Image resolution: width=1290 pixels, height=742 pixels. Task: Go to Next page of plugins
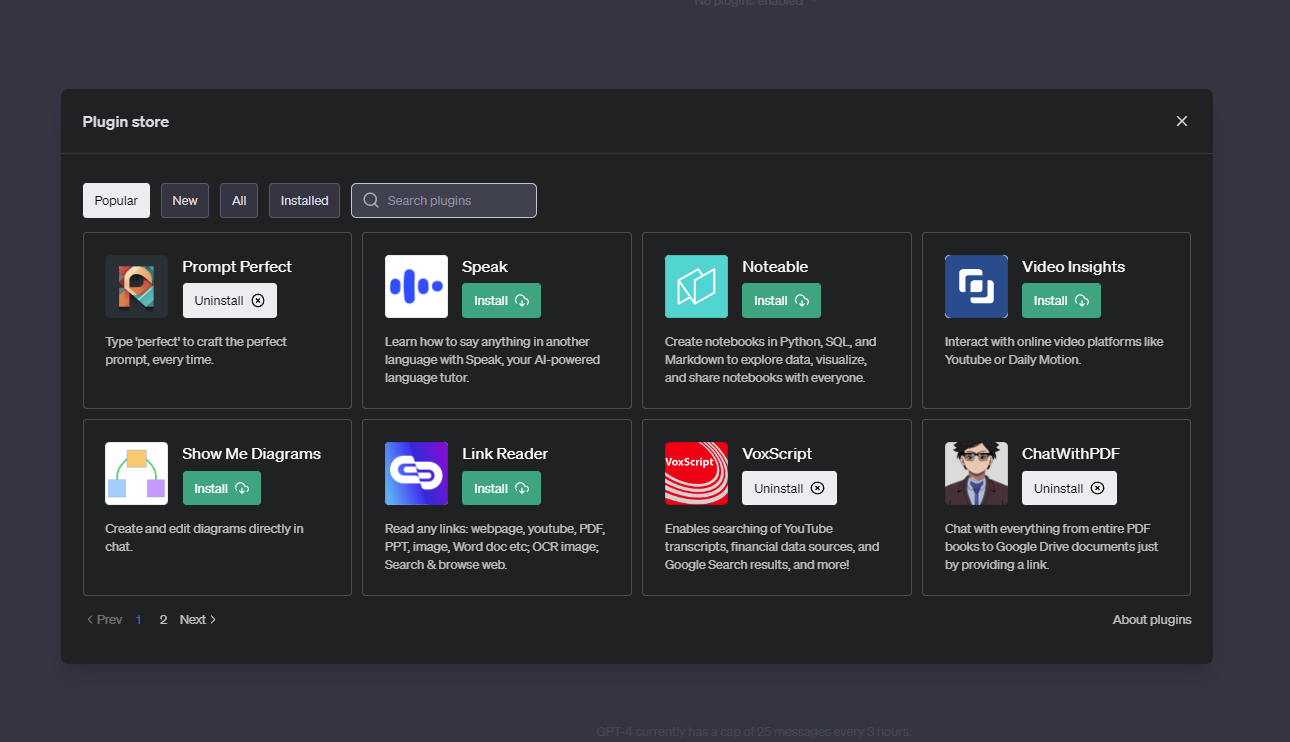[198, 620]
